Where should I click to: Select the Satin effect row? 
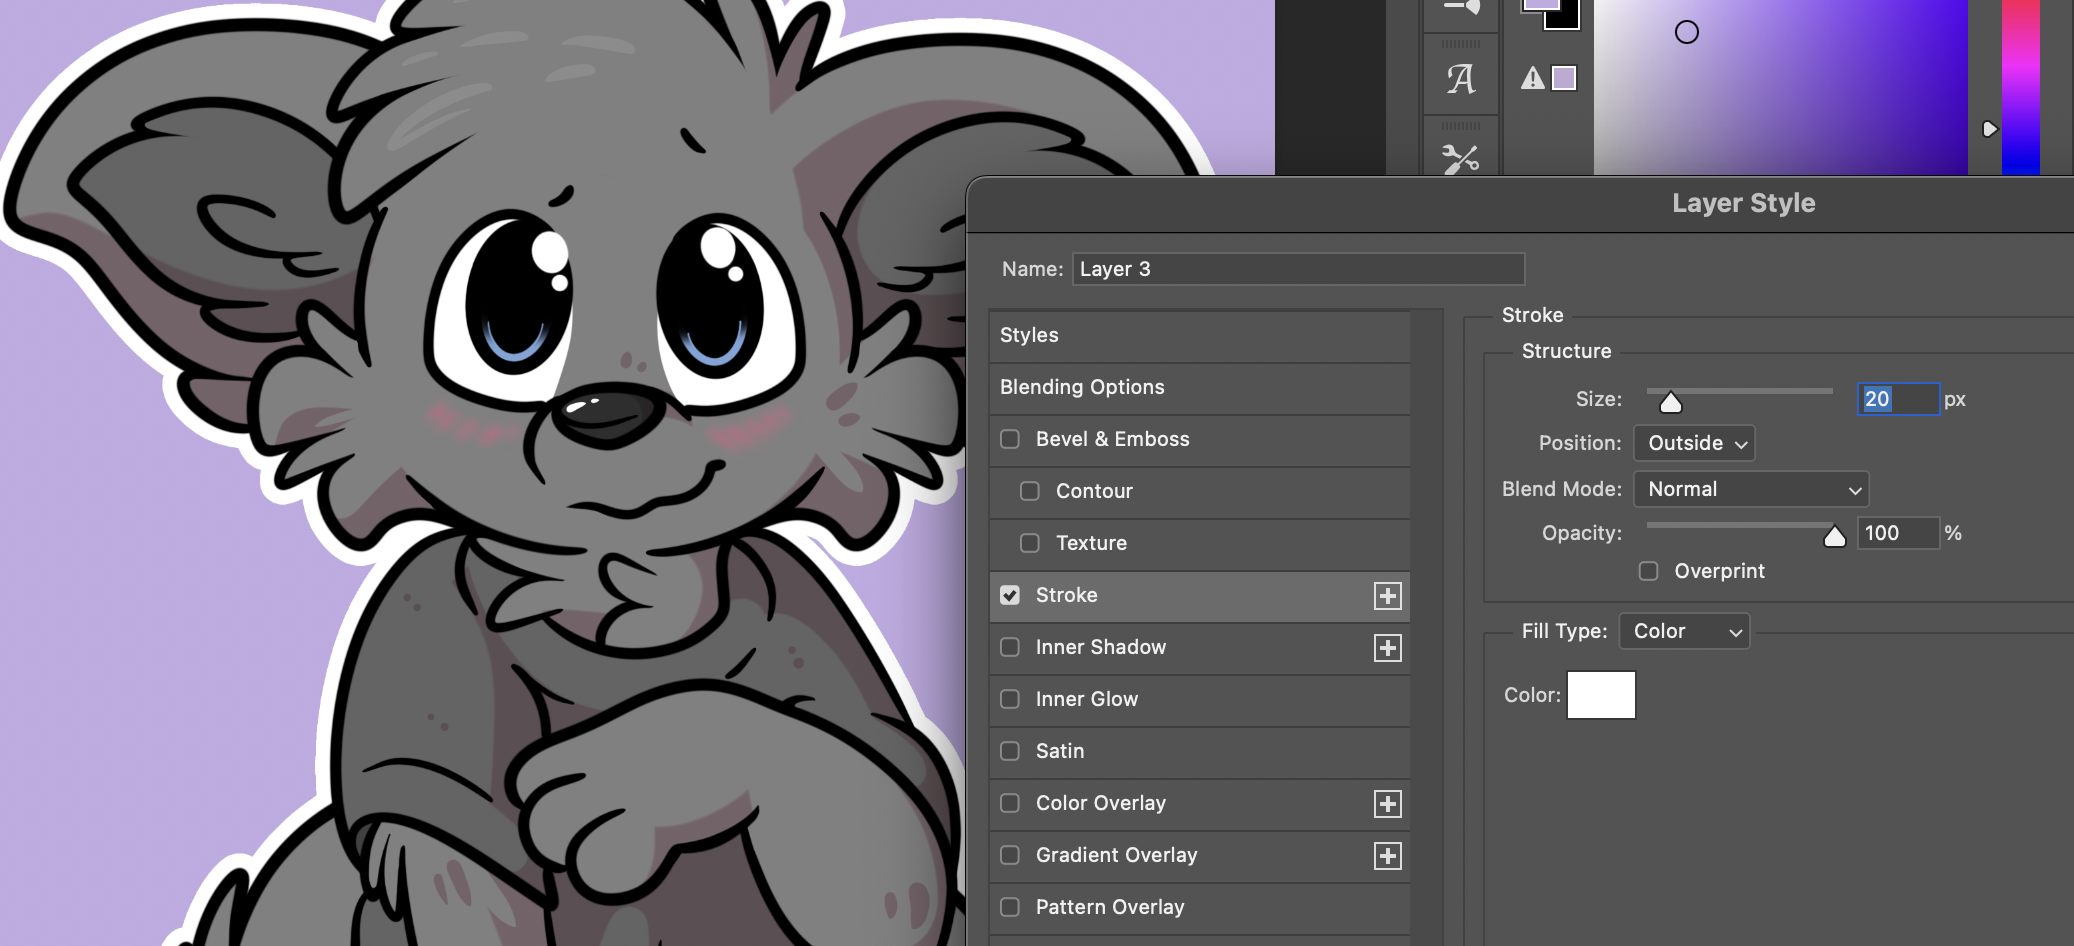click(x=1060, y=751)
